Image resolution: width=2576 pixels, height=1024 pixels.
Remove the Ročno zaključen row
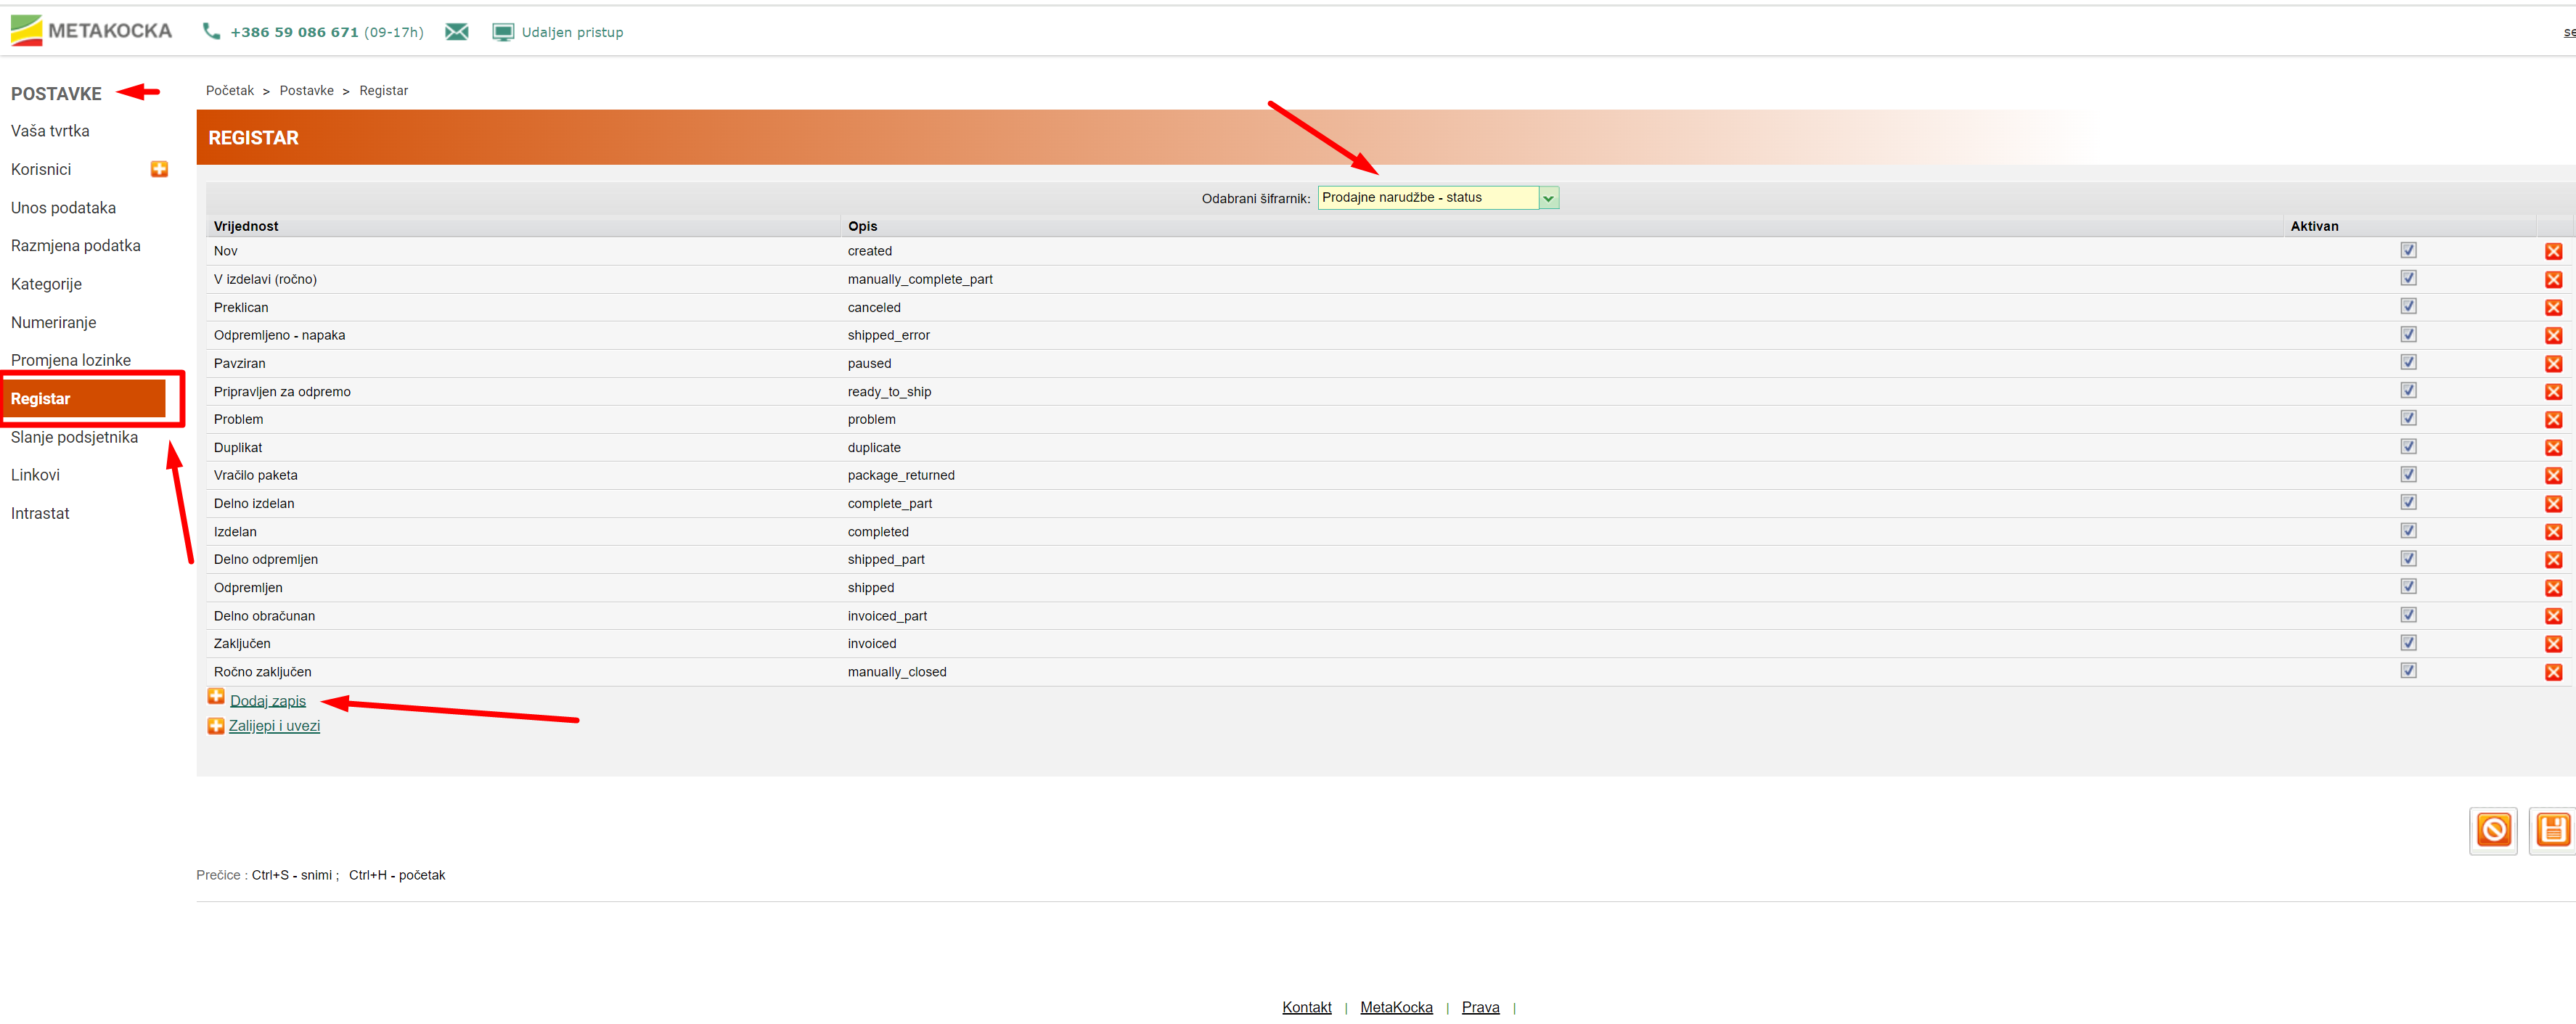[2552, 672]
